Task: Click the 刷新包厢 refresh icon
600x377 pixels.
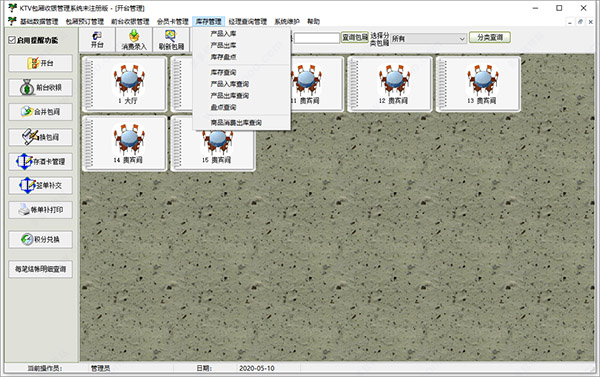Action: coord(171,39)
